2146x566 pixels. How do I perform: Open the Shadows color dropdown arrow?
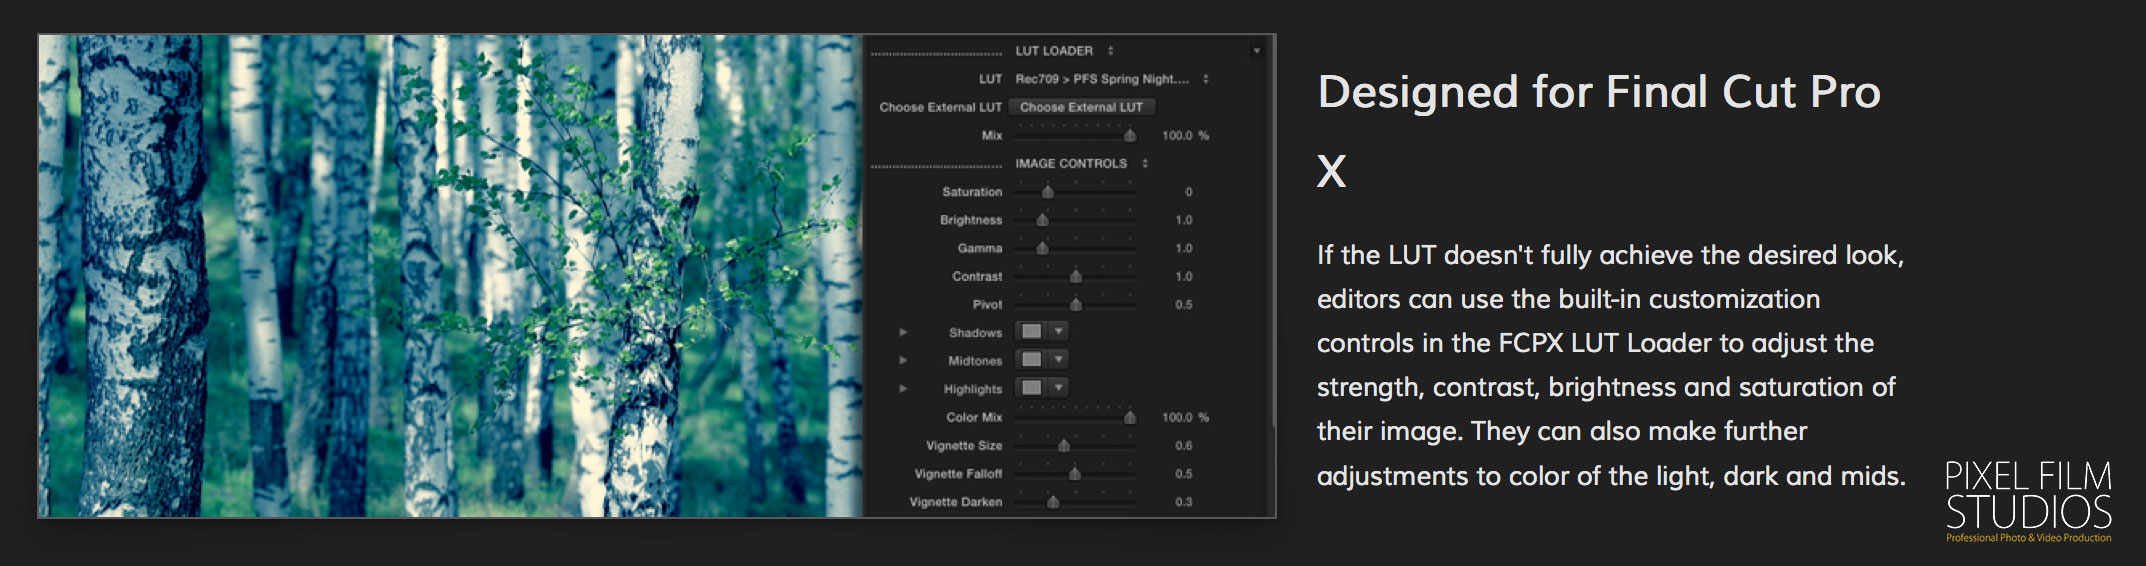point(1058,331)
